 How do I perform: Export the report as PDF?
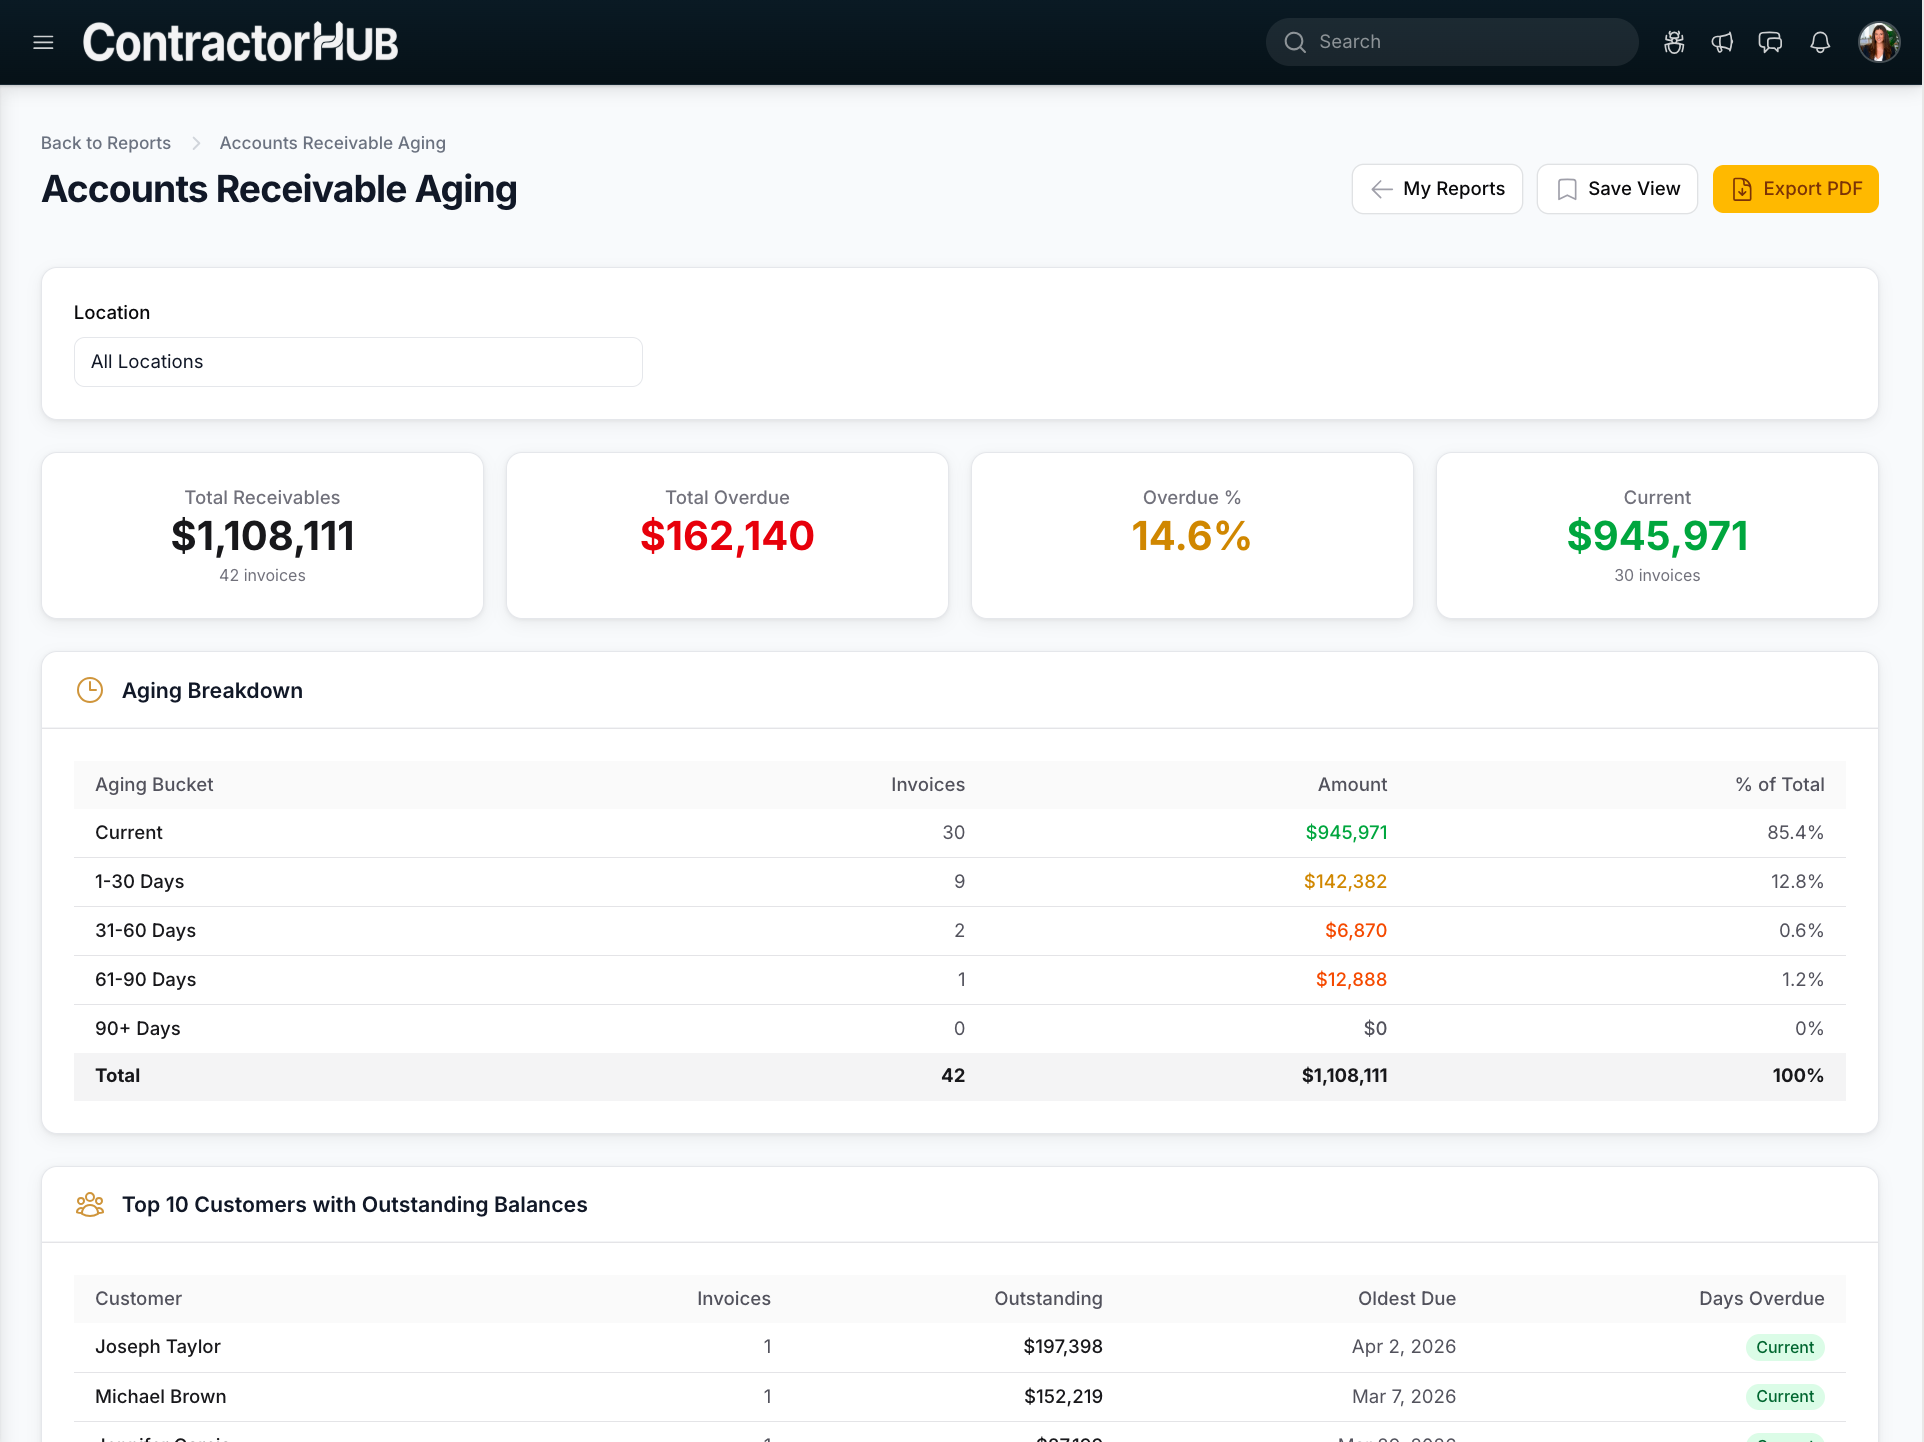(1795, 188)
